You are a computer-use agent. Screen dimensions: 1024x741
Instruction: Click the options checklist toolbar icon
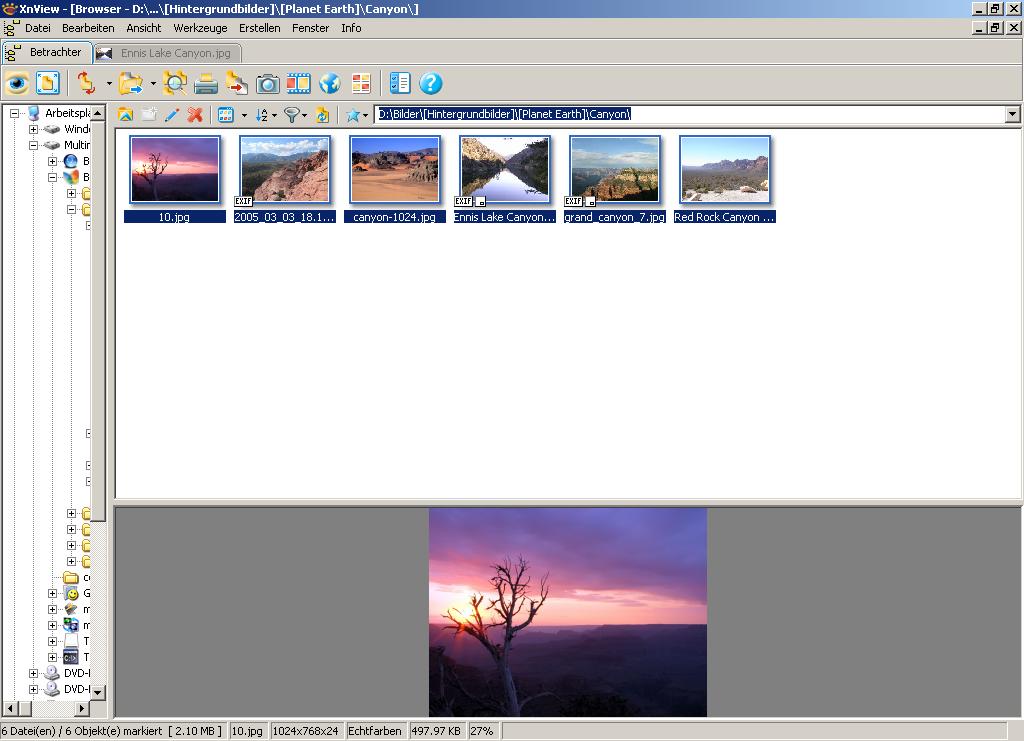pyautogui.click(x=400, y=83)
